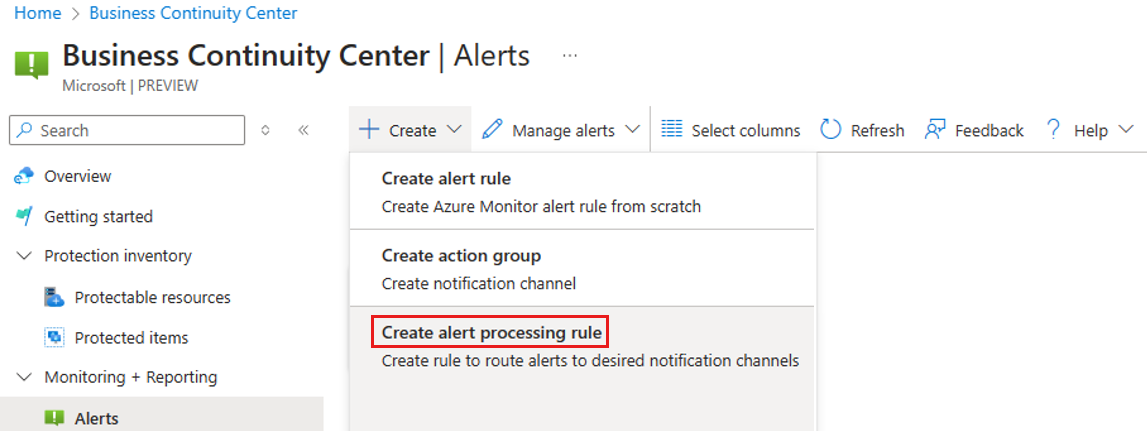Choose Create action group menu entry
Screen dimensions: 1147x431
pos(461,256)
